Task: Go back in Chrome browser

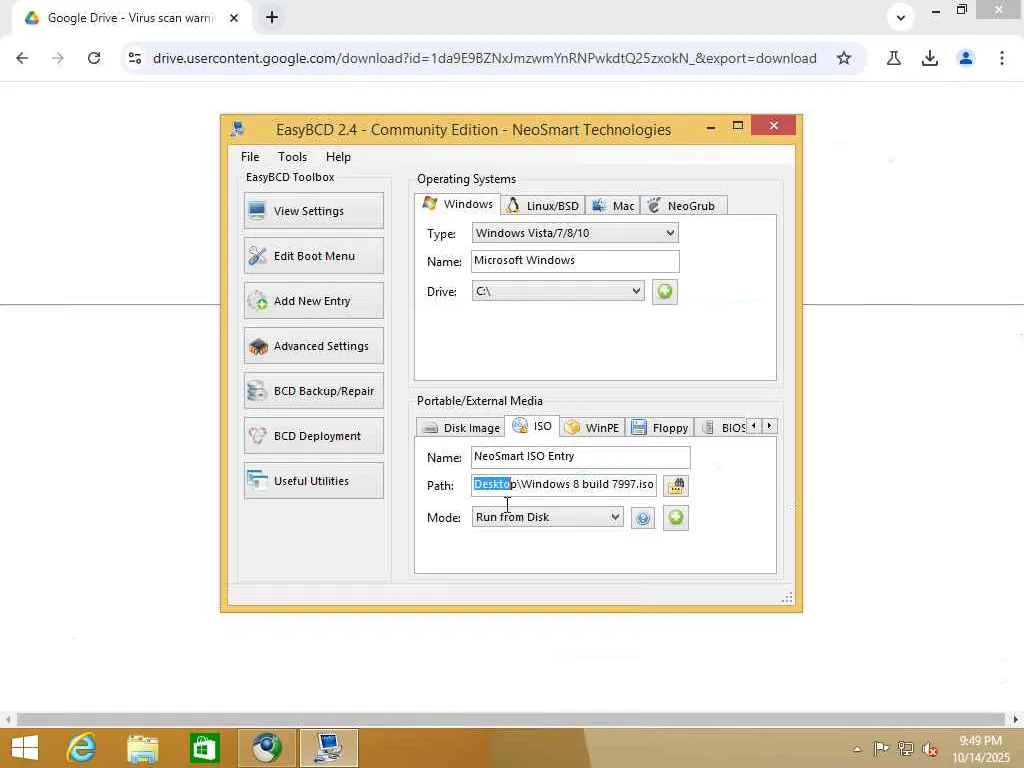Action: point(22,58)
